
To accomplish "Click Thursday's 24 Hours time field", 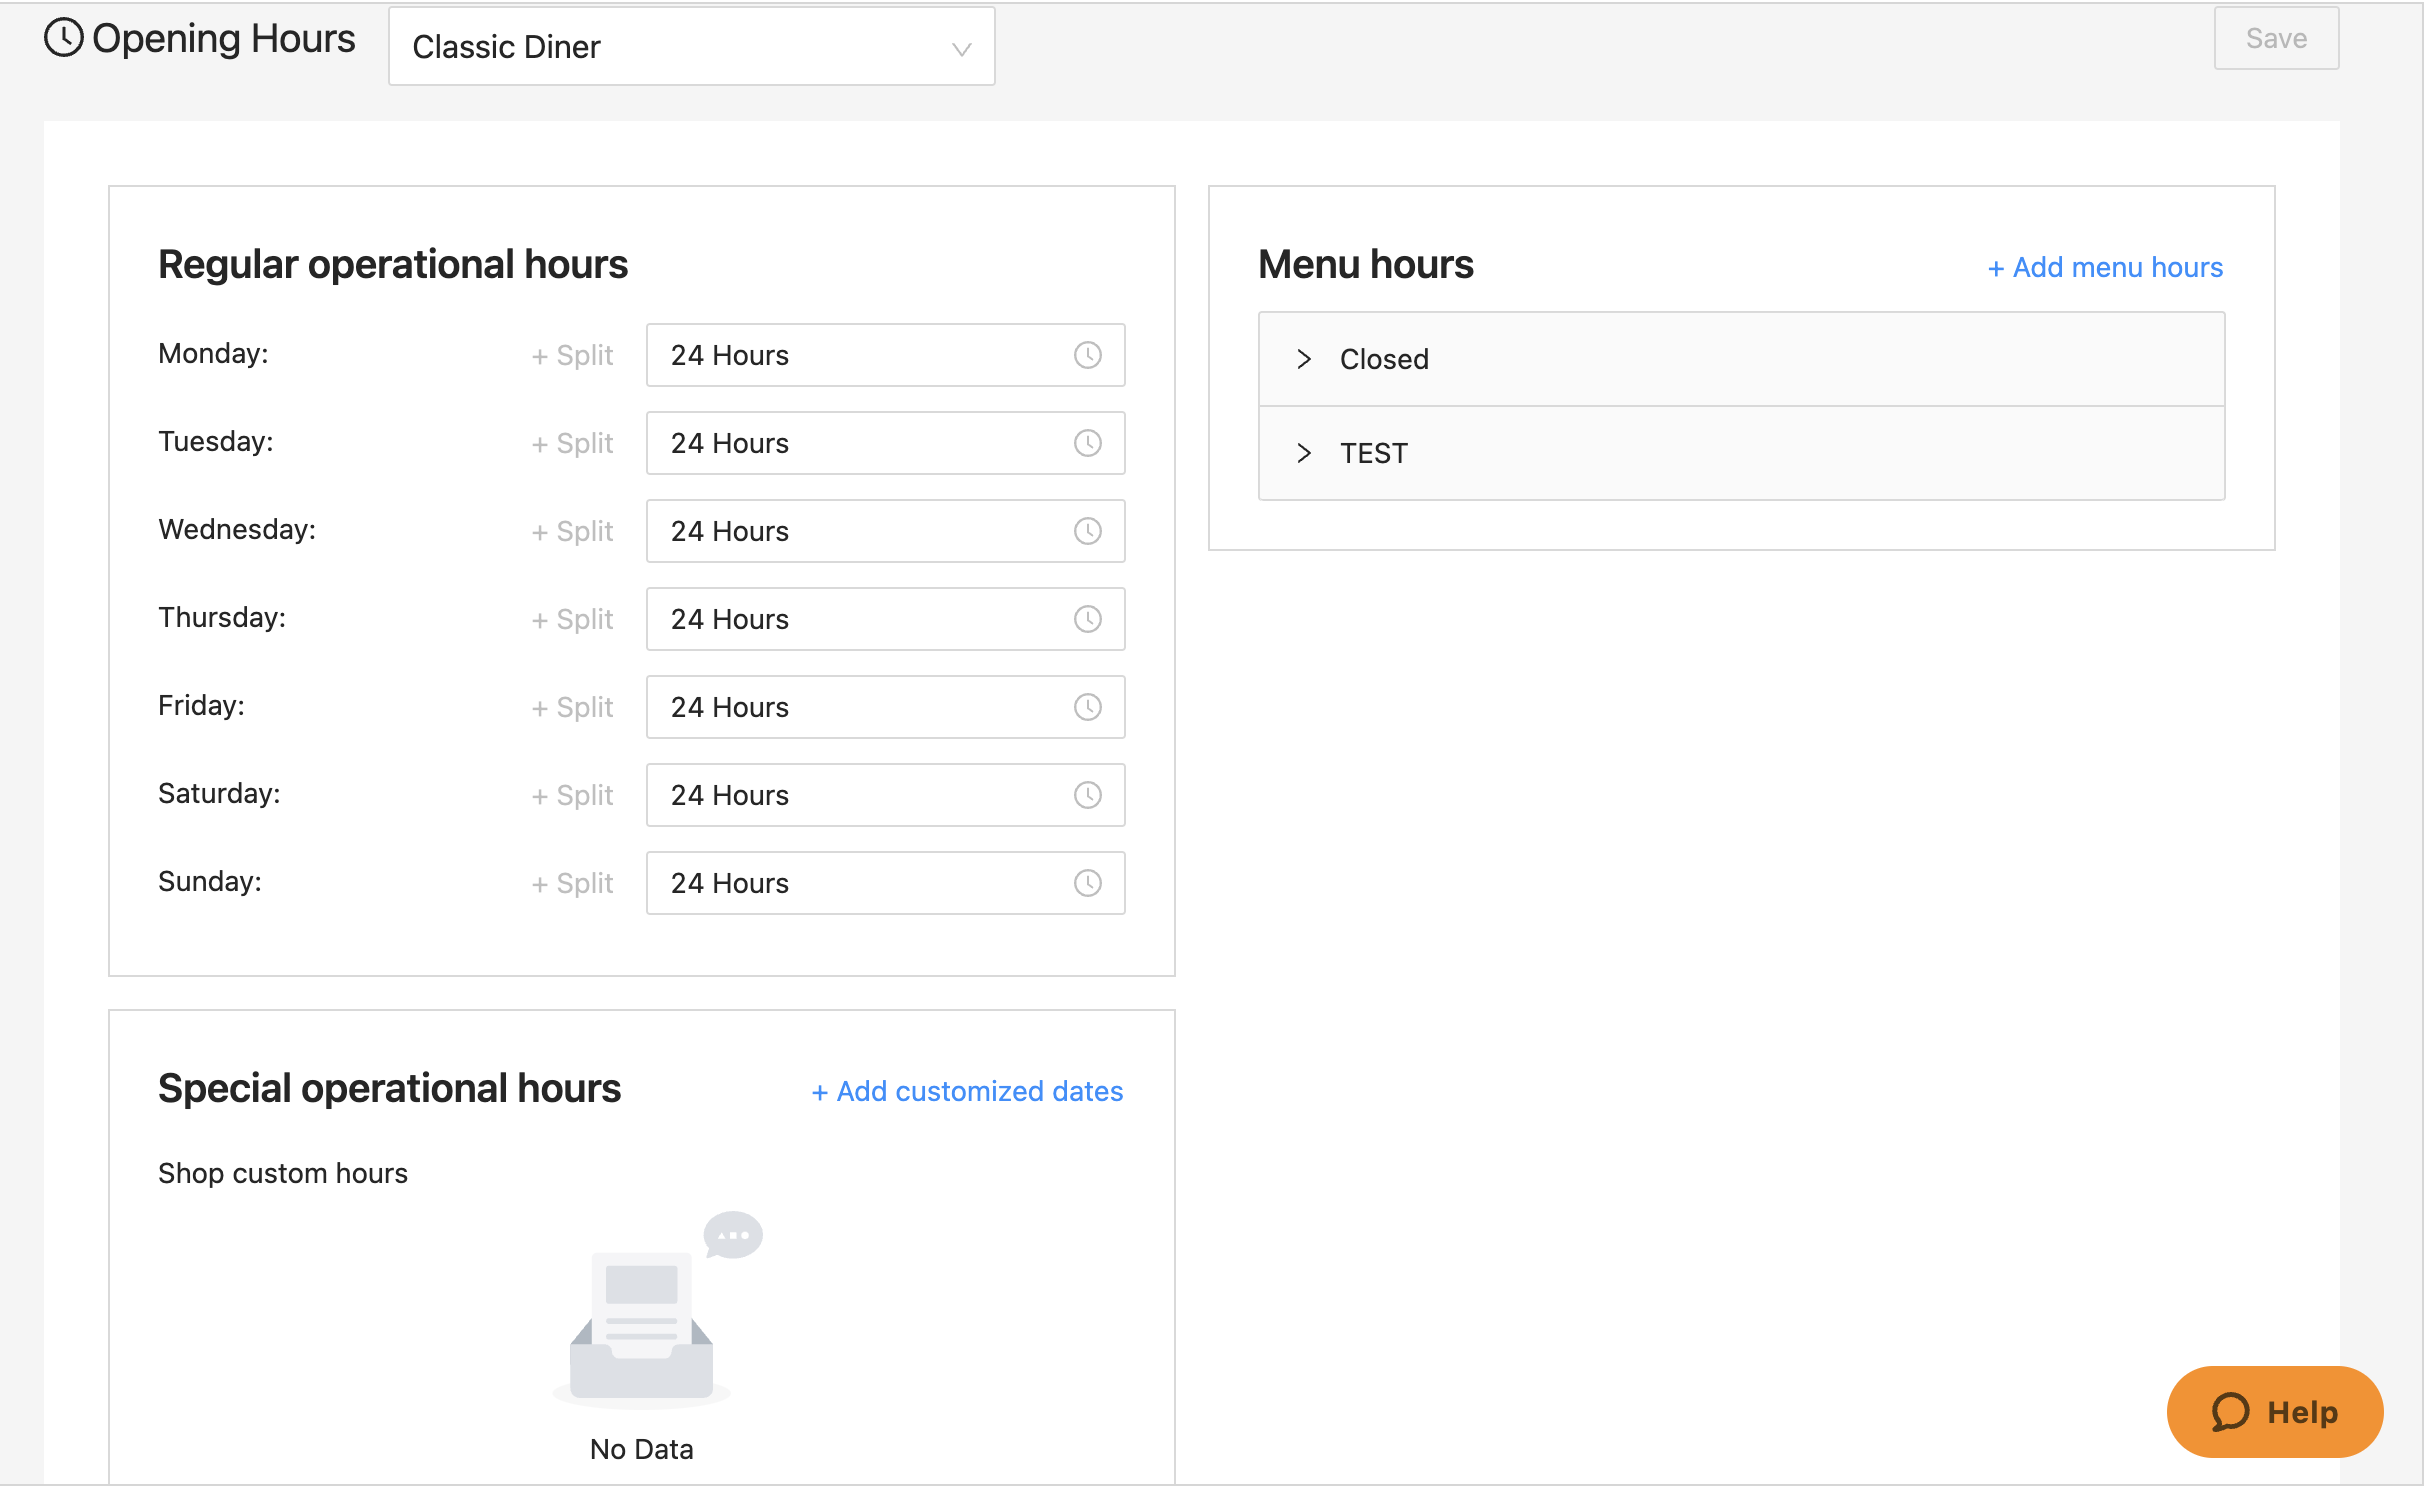I will click(885, 619).
